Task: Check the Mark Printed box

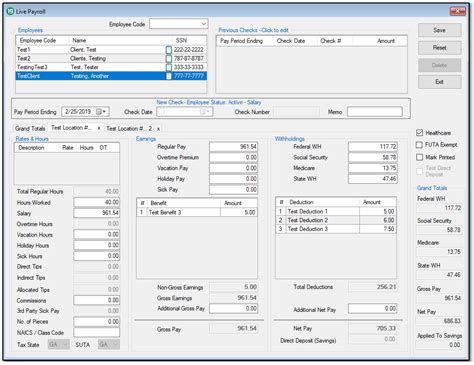Action: (420, 157)
